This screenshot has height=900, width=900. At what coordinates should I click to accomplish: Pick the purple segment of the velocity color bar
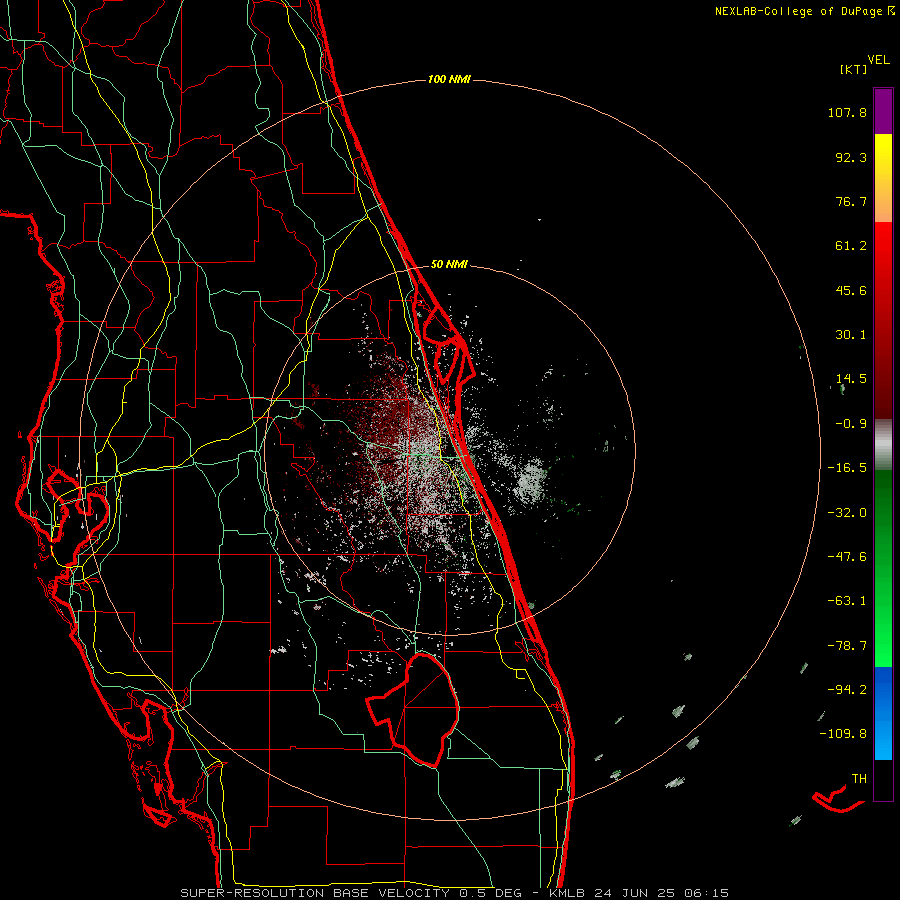(x=883, y=111)
